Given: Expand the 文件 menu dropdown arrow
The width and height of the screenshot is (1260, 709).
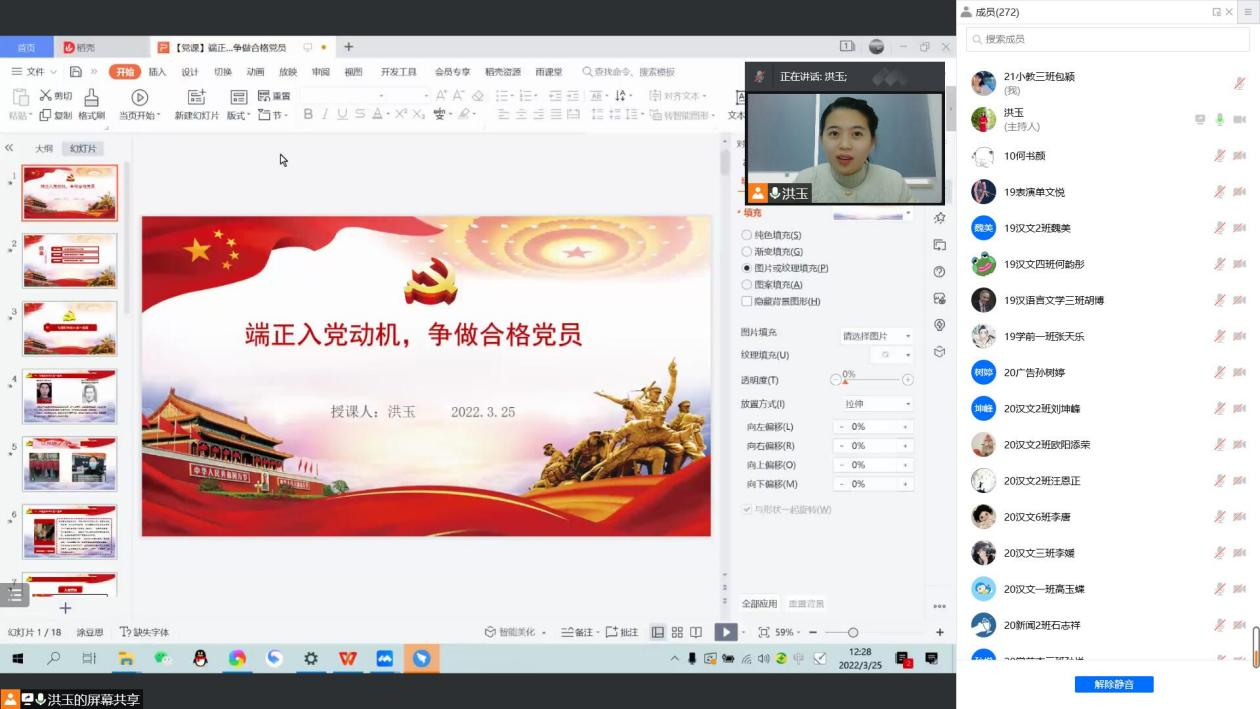Looking at the screenshot, I should click(52, 72).
